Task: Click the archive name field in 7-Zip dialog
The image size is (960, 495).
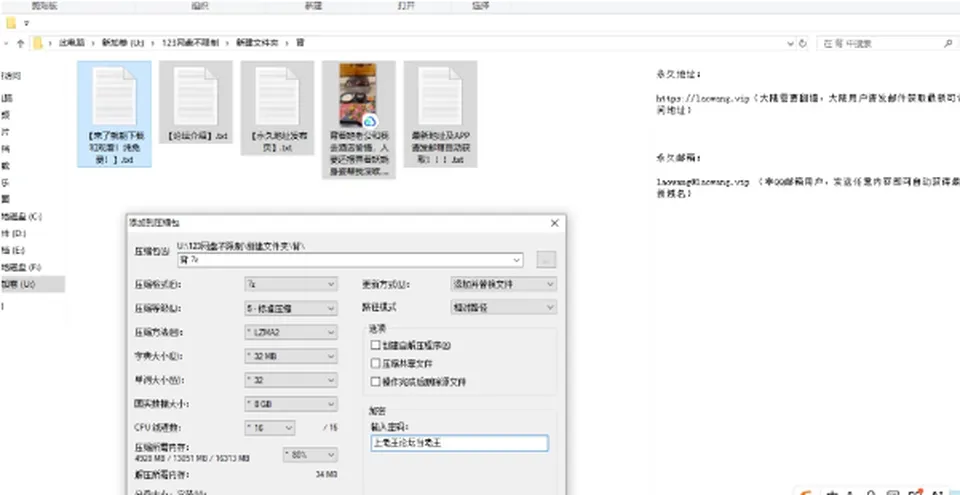Action: (350, 260)
